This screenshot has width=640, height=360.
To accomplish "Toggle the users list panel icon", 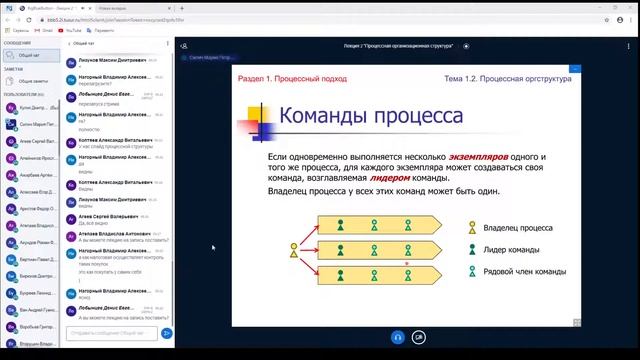I will 184,46.
